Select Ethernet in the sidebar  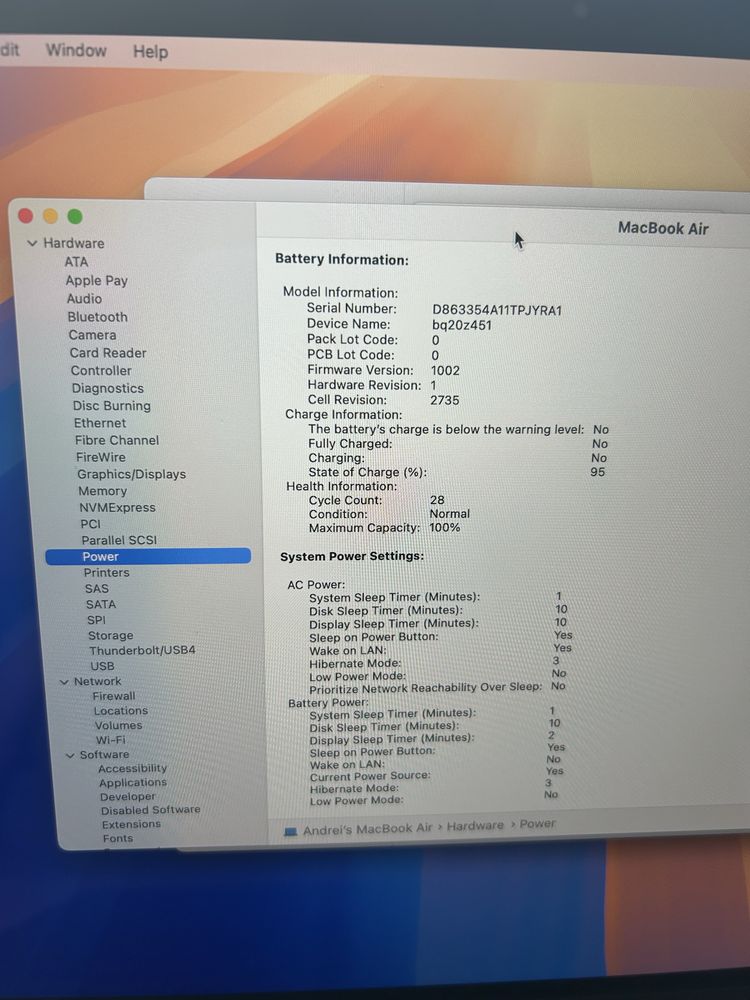pos(100,423)
